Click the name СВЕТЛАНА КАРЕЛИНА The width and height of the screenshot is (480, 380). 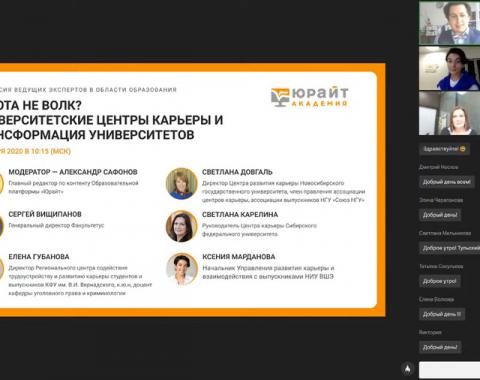click(x=240, y=214)
